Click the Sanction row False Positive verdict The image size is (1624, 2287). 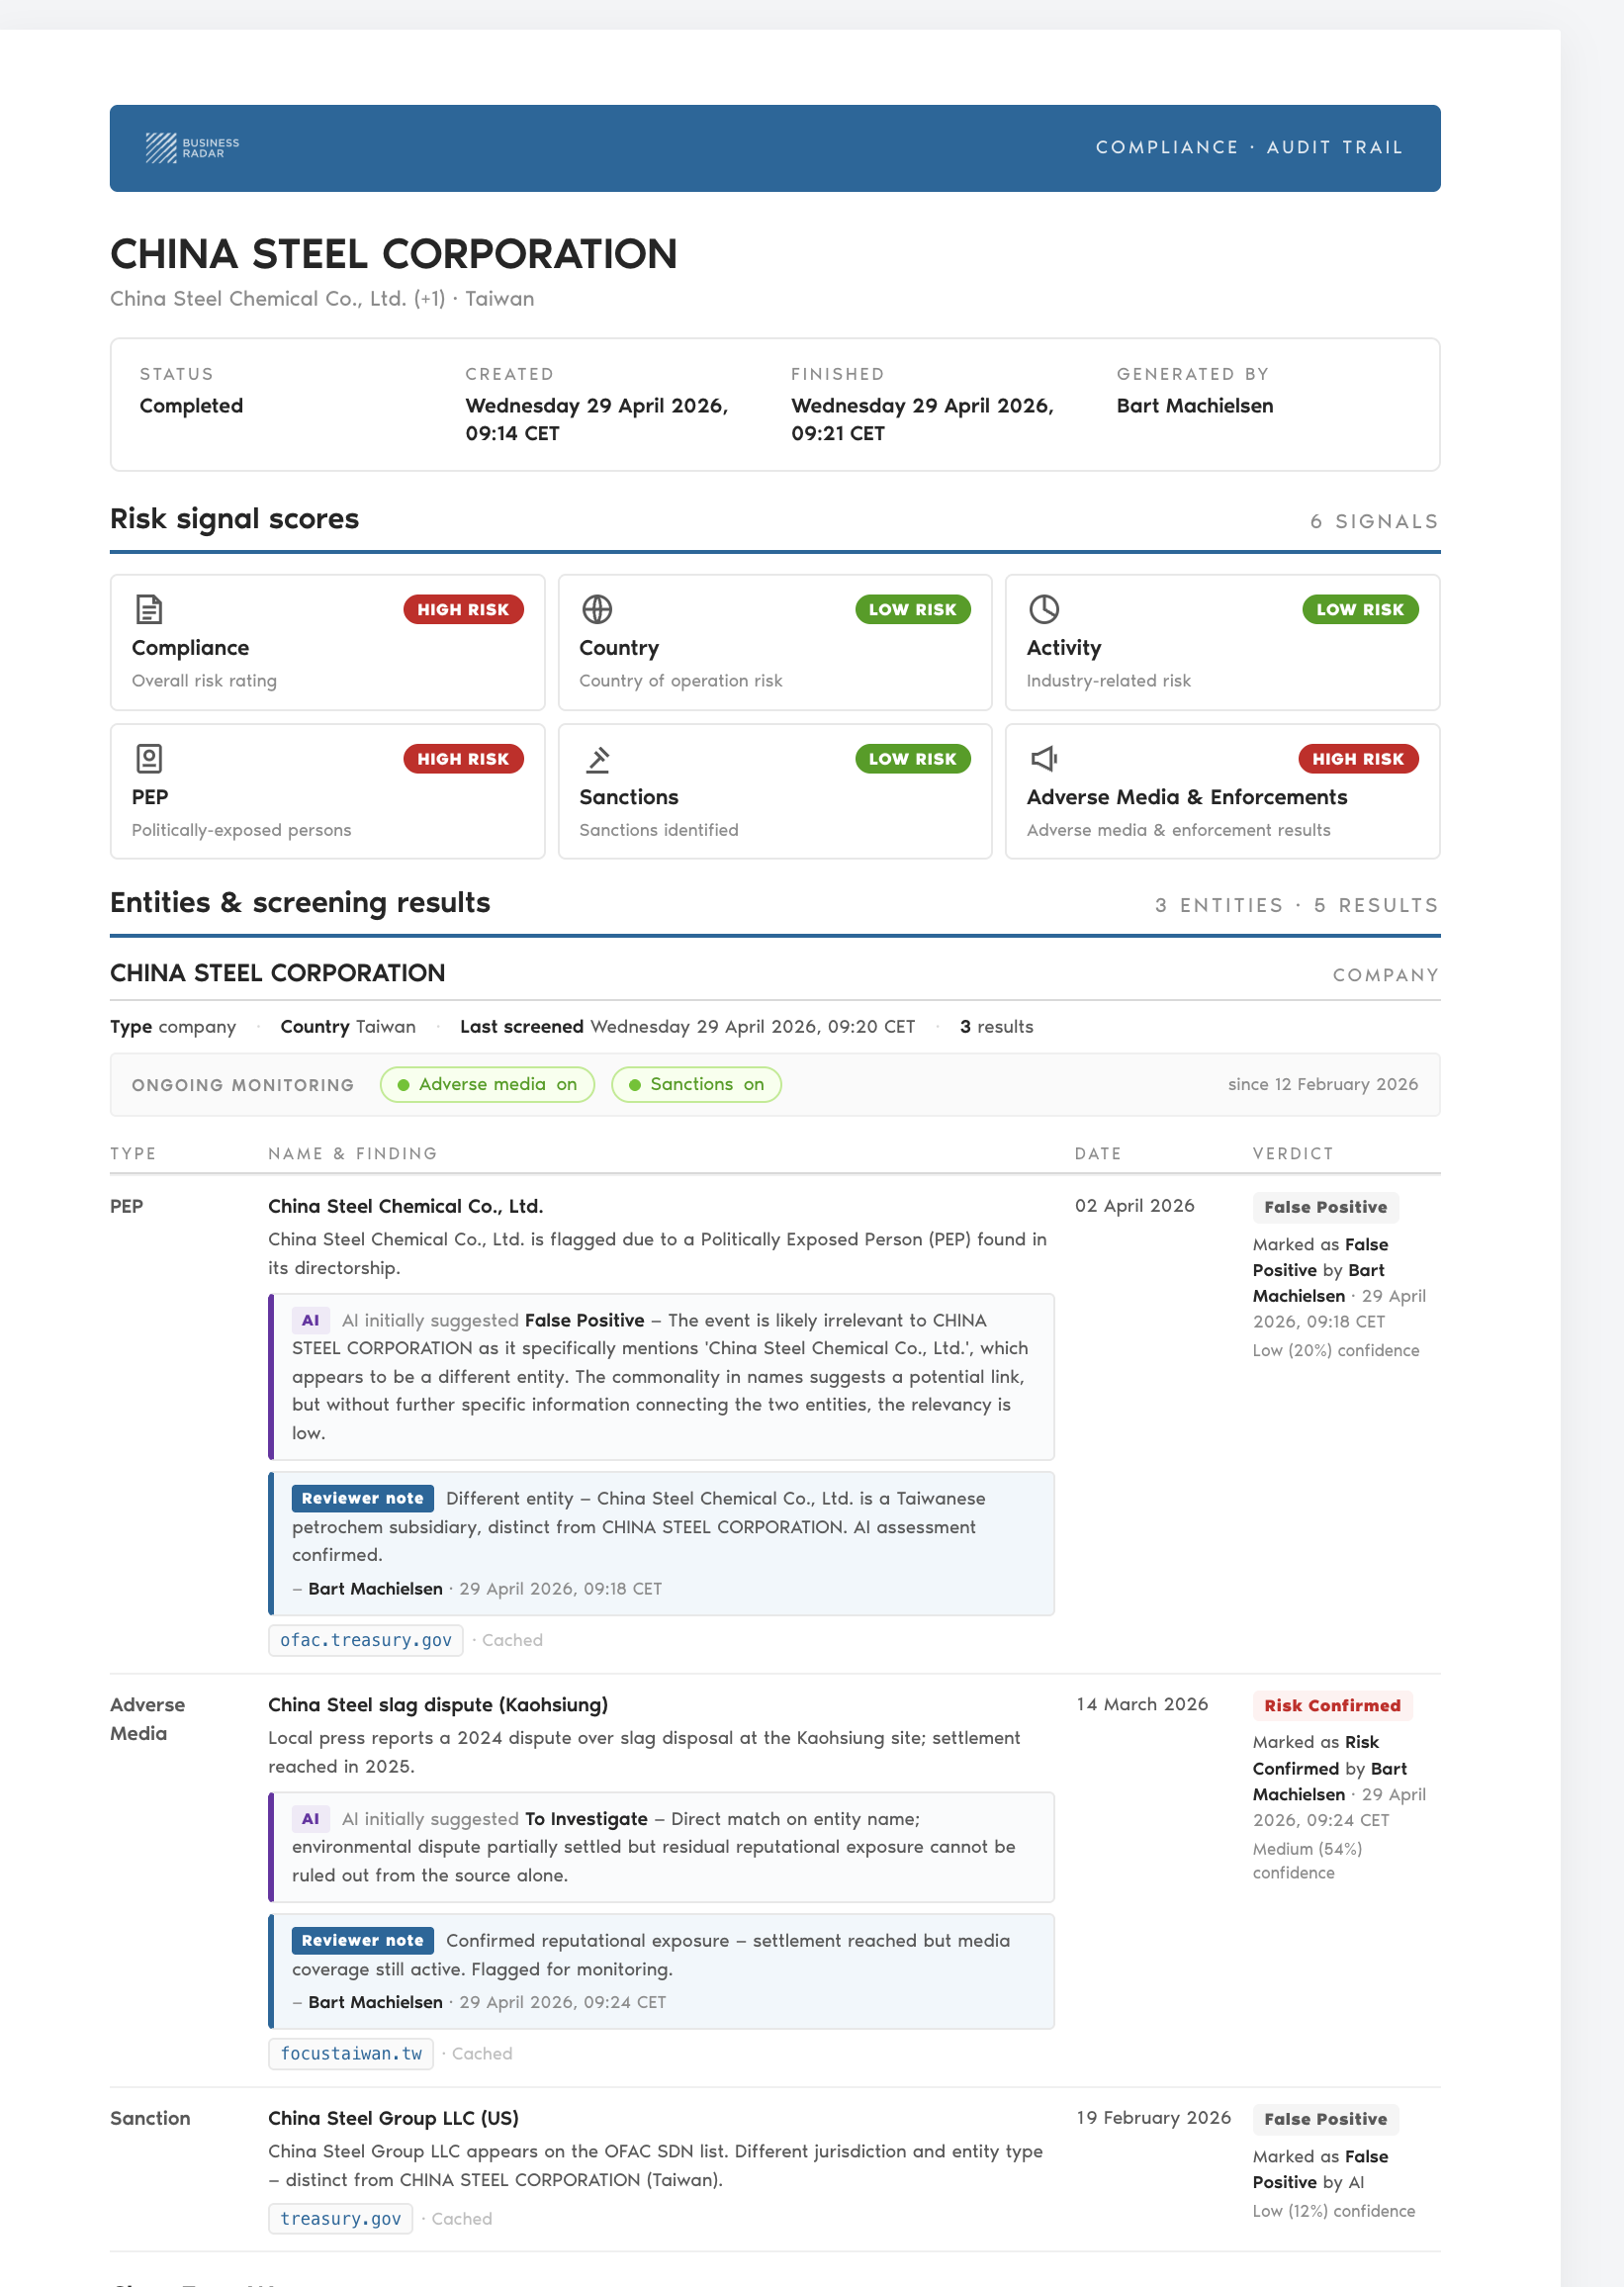[x=1325, y=2119]
